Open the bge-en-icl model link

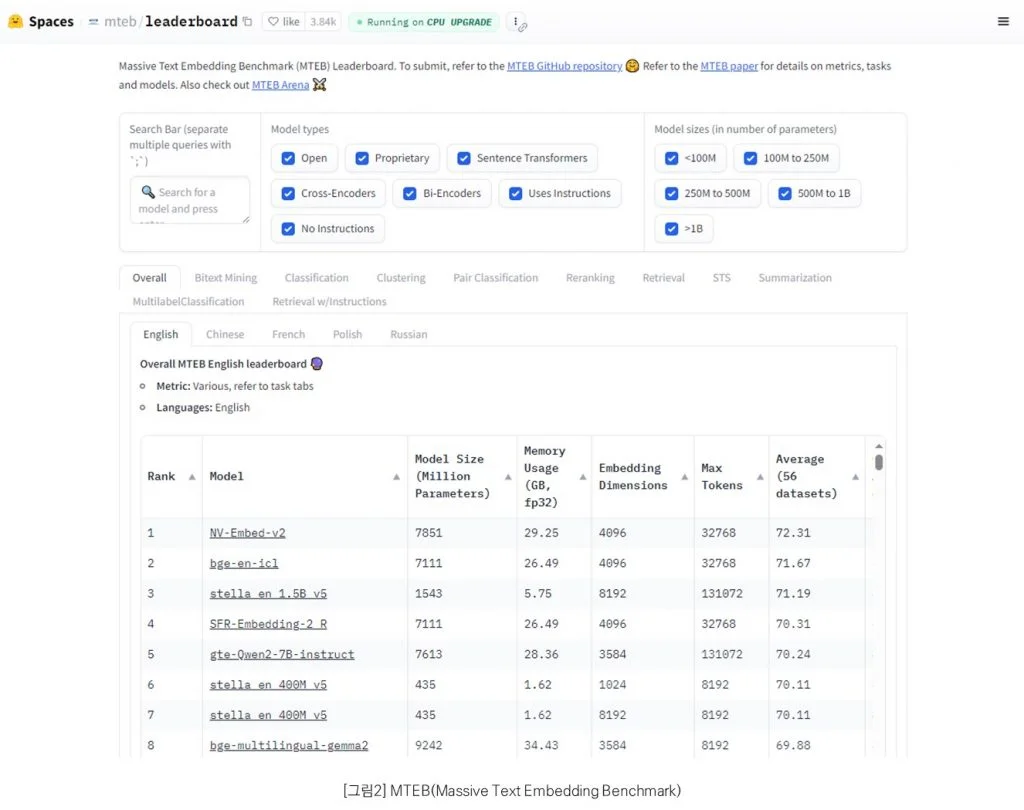244,563
